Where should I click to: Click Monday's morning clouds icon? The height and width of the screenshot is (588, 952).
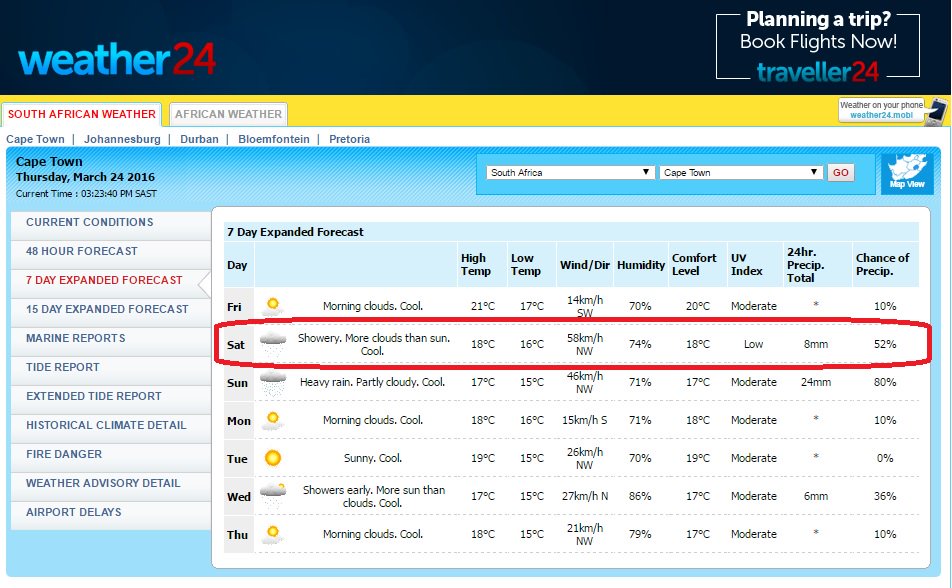[273, 420]
